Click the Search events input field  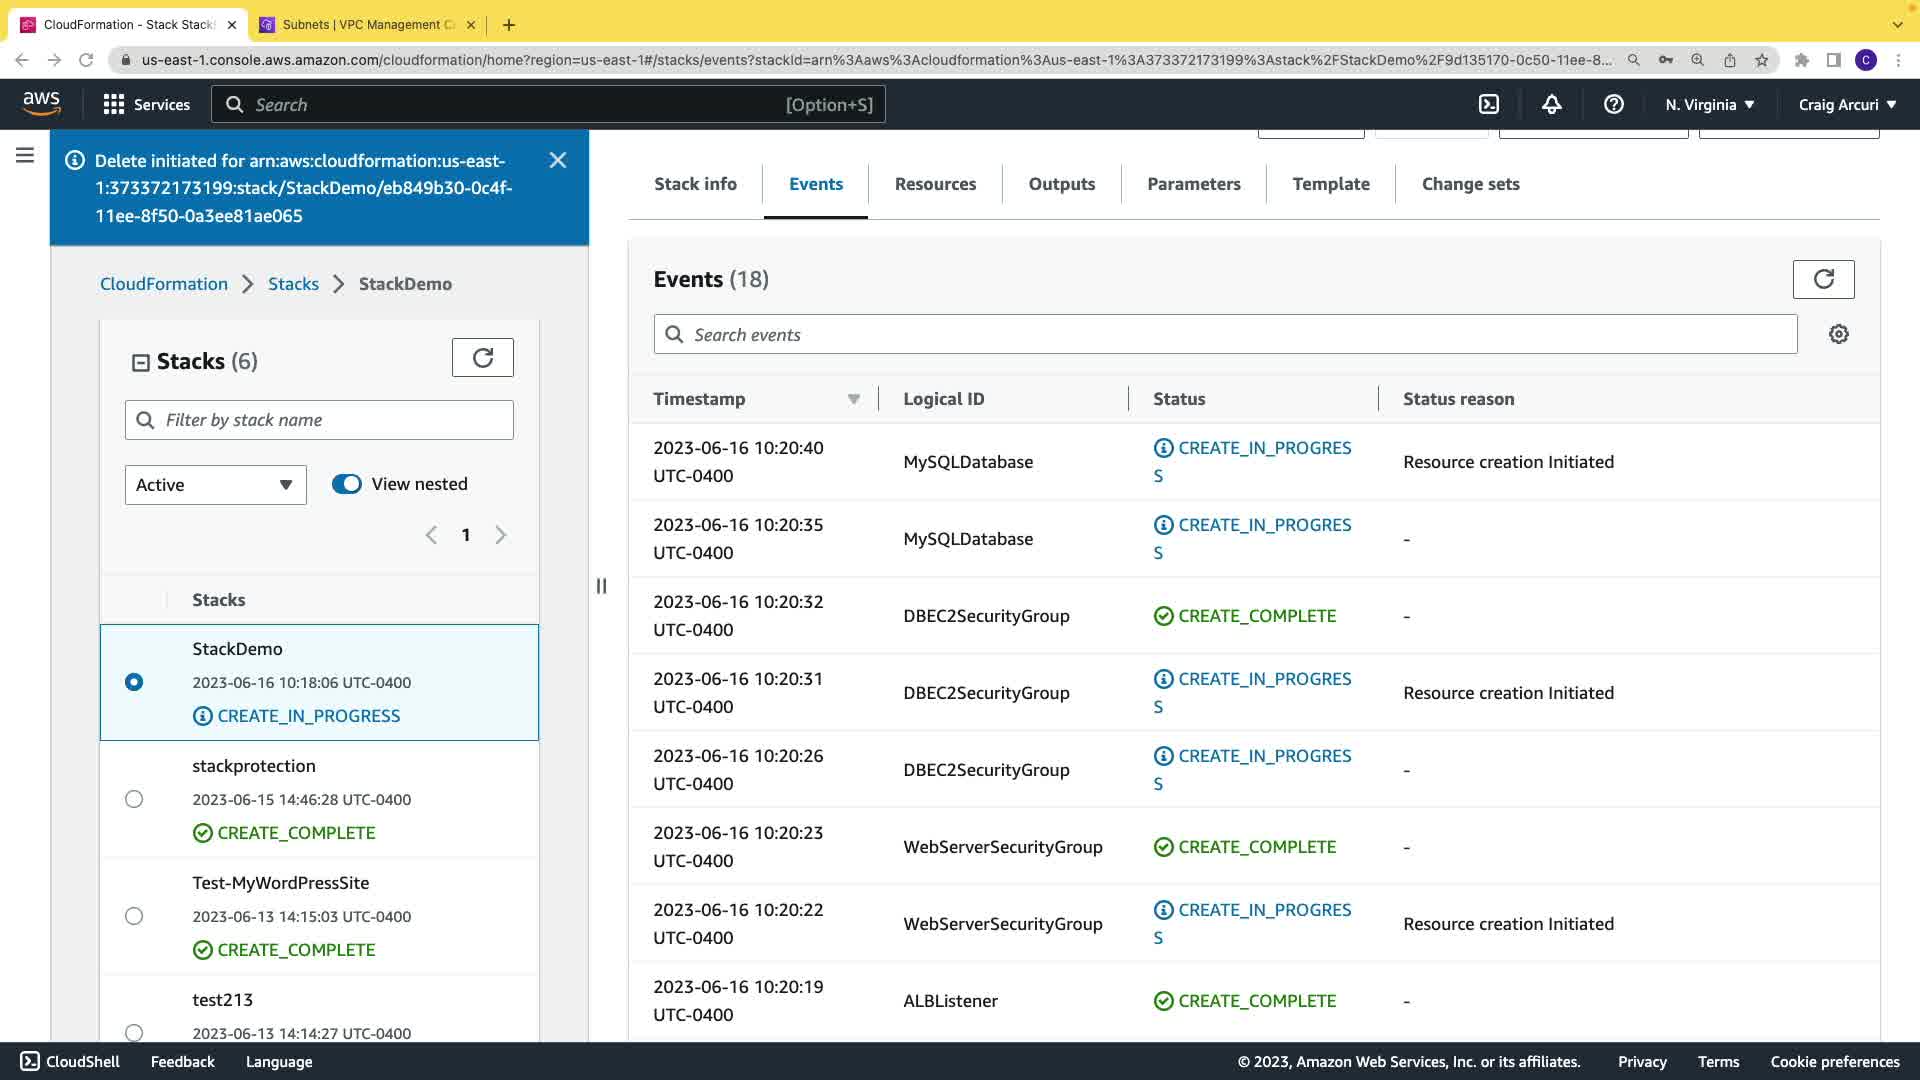coord(1225,335)
